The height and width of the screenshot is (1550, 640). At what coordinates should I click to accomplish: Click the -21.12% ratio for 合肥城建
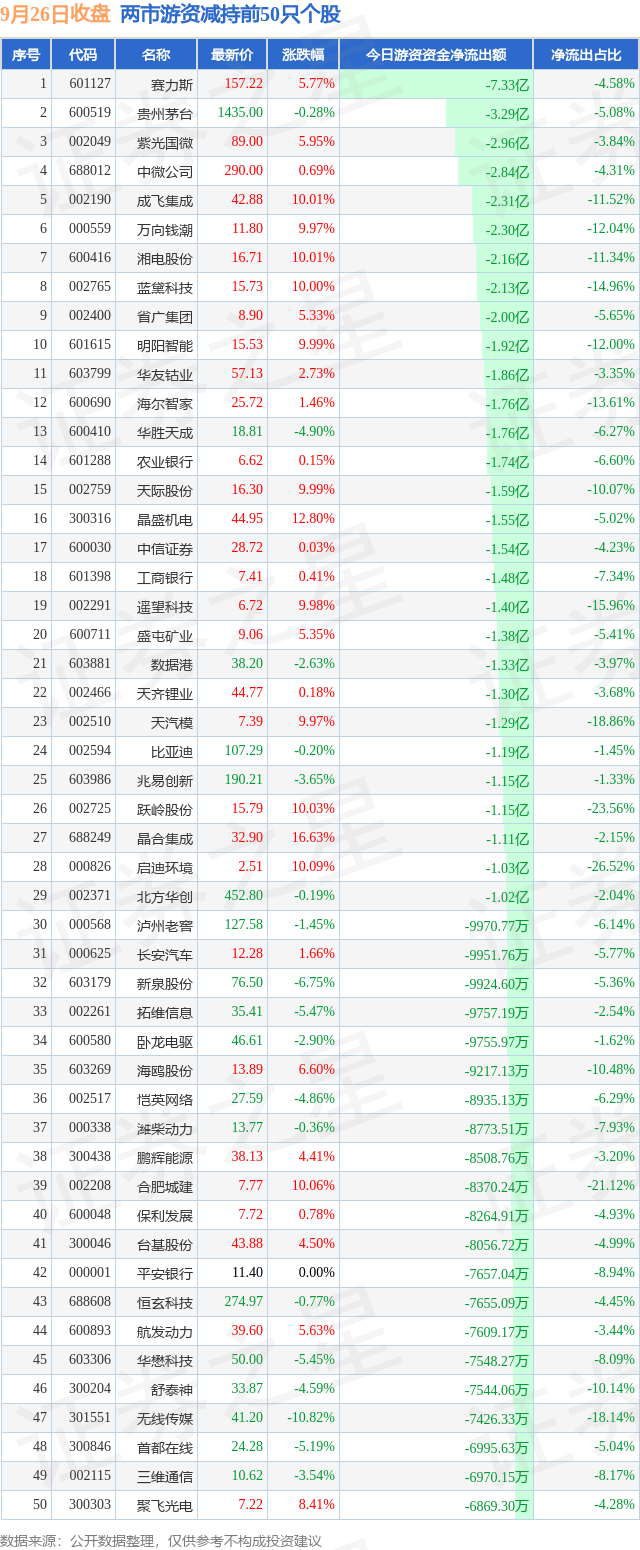coord(610,1186)
